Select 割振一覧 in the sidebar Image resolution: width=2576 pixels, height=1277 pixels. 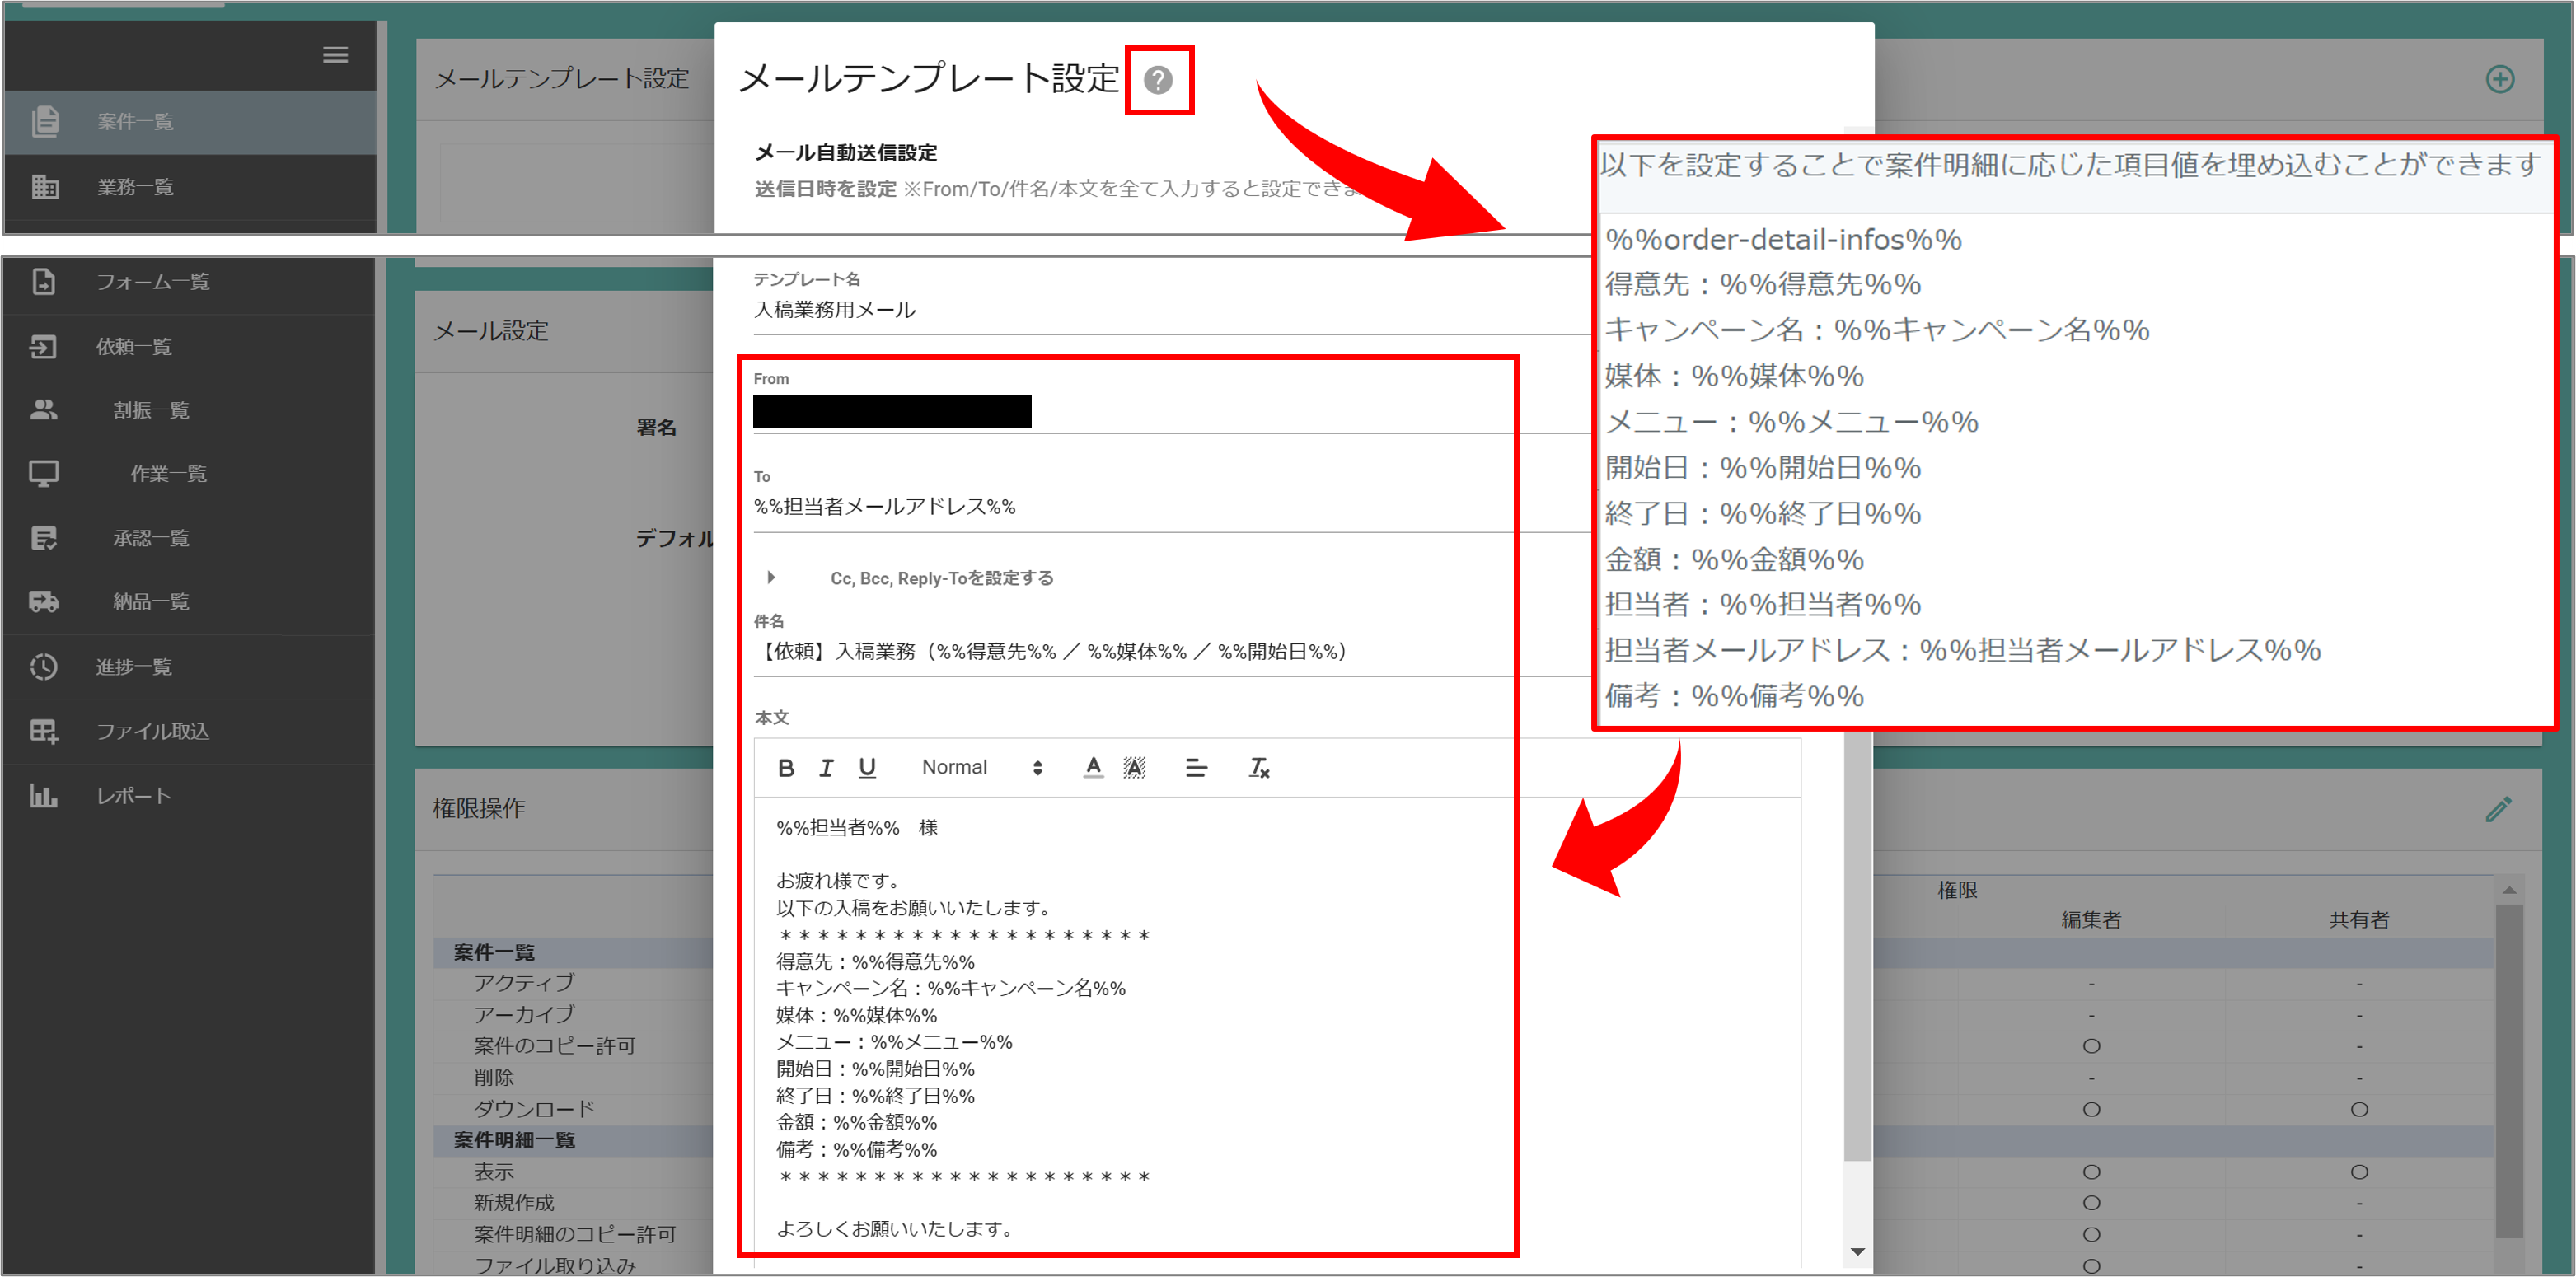pyautogui.click(x=151, y=410)
